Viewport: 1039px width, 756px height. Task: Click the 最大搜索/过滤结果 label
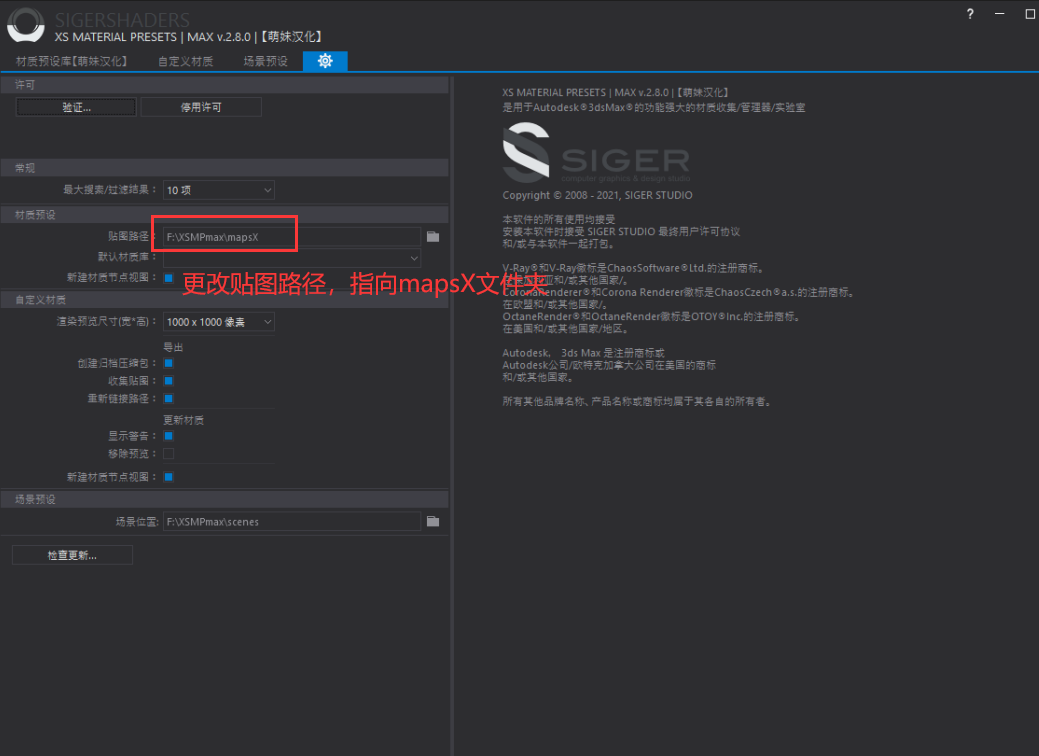109,190
